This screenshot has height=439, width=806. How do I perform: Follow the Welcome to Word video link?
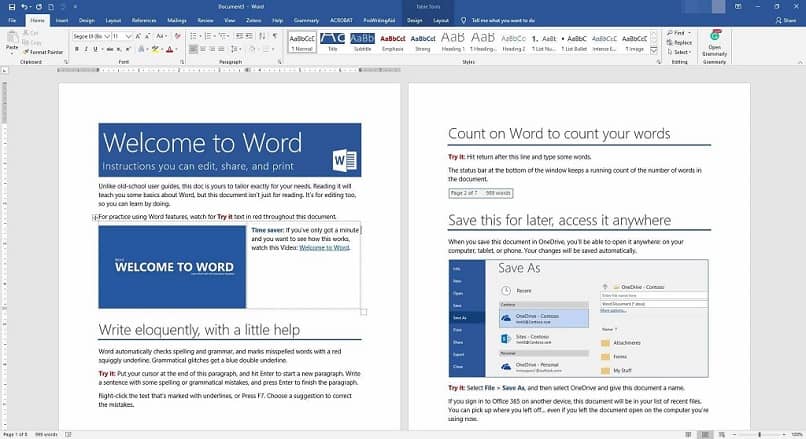324,247
